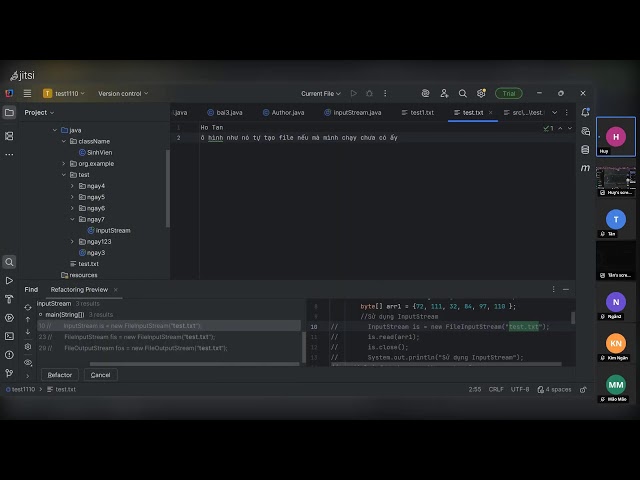Screen dimensions: 640x480
Task: Click the Cancel button
Action: (x=100, y=375)
